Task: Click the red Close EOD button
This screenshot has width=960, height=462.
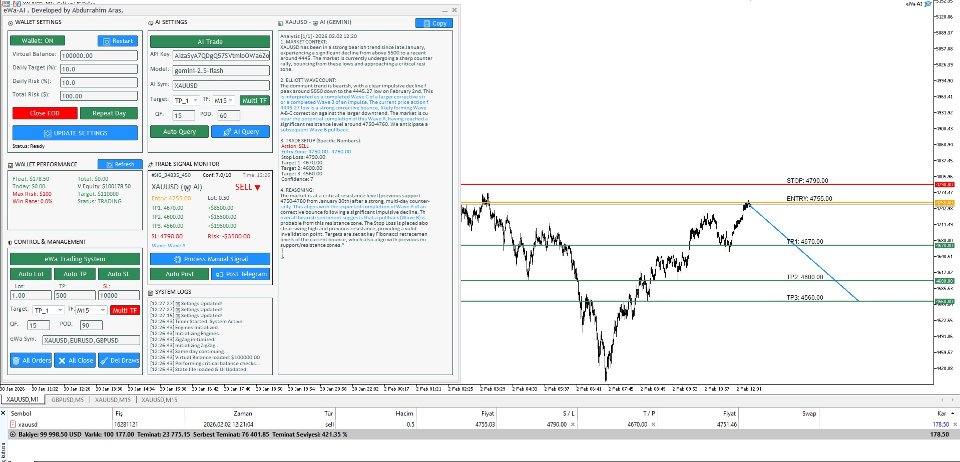Action: (45, 113)
